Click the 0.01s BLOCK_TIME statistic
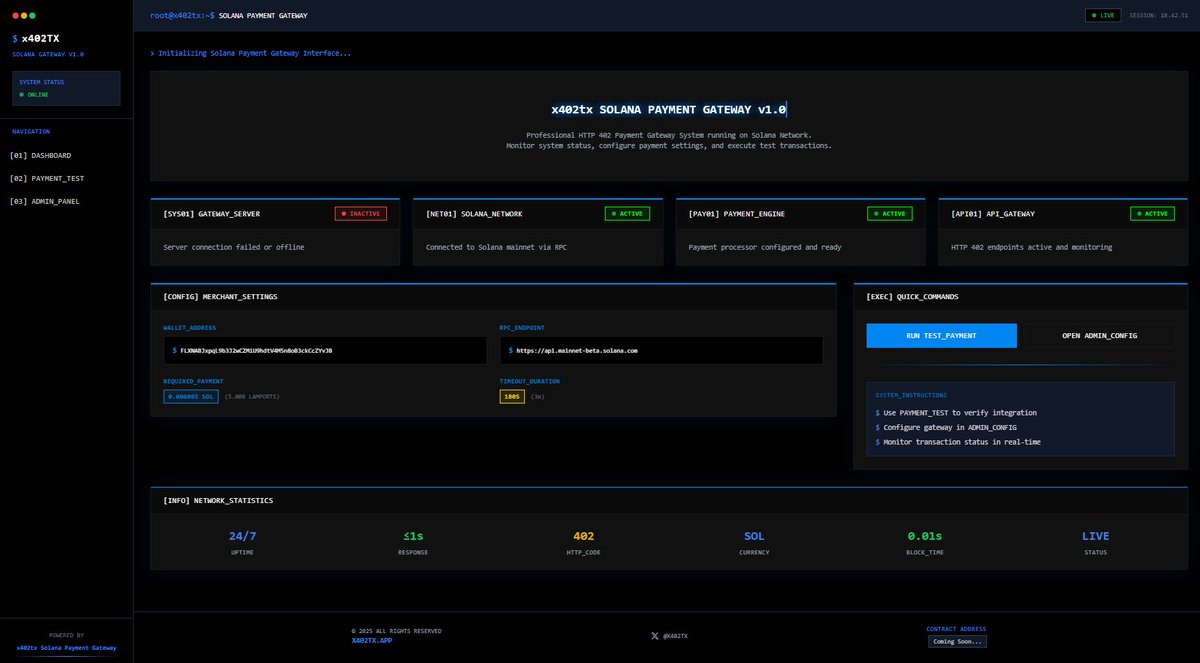The height and width of the screenshot is (663, 1200). (x=925, y=543)
